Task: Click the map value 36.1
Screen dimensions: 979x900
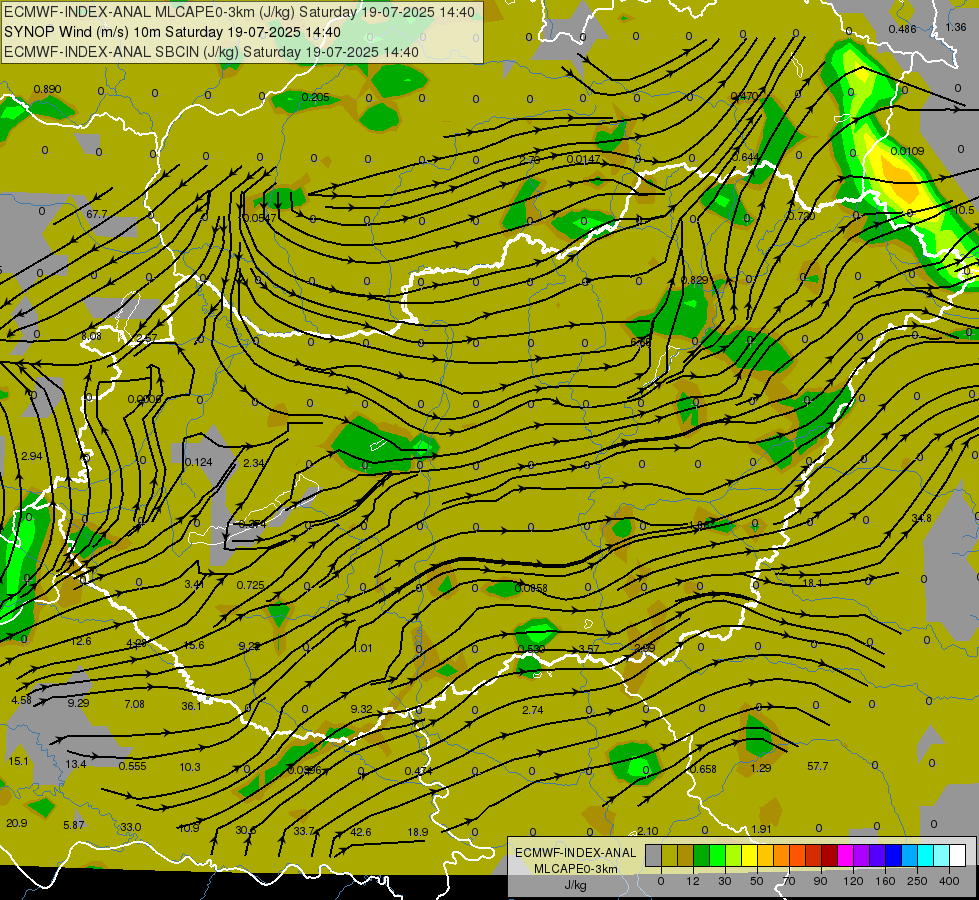Action: click(191, 706)
